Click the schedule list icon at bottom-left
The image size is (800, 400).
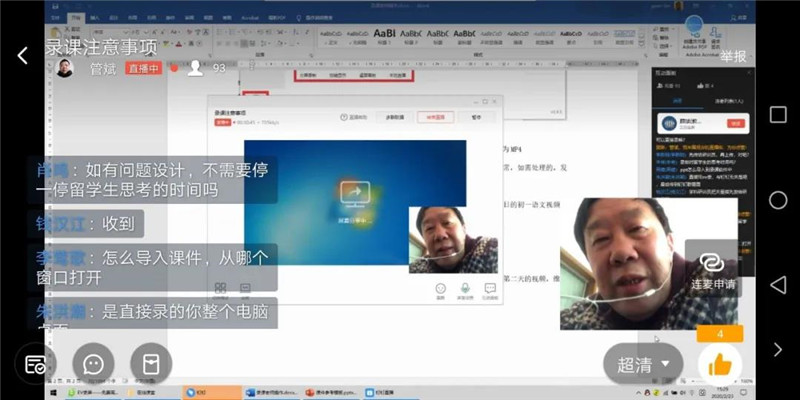tap(36, 364)
